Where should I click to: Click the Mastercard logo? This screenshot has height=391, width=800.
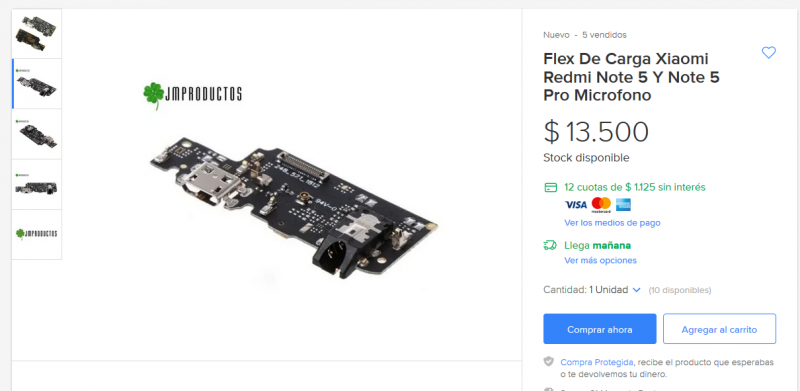[x=601, y=205]
